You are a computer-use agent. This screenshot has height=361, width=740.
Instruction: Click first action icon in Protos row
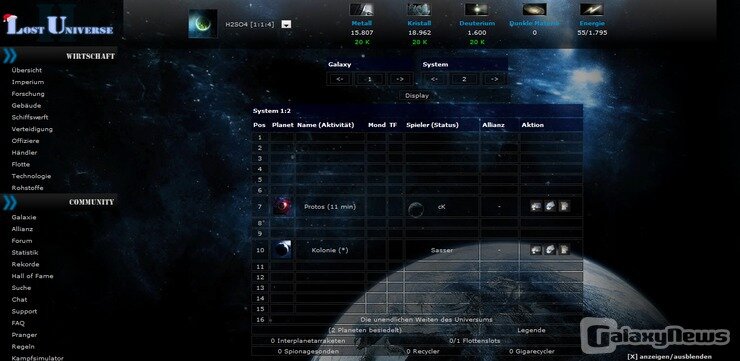[536, 206]
